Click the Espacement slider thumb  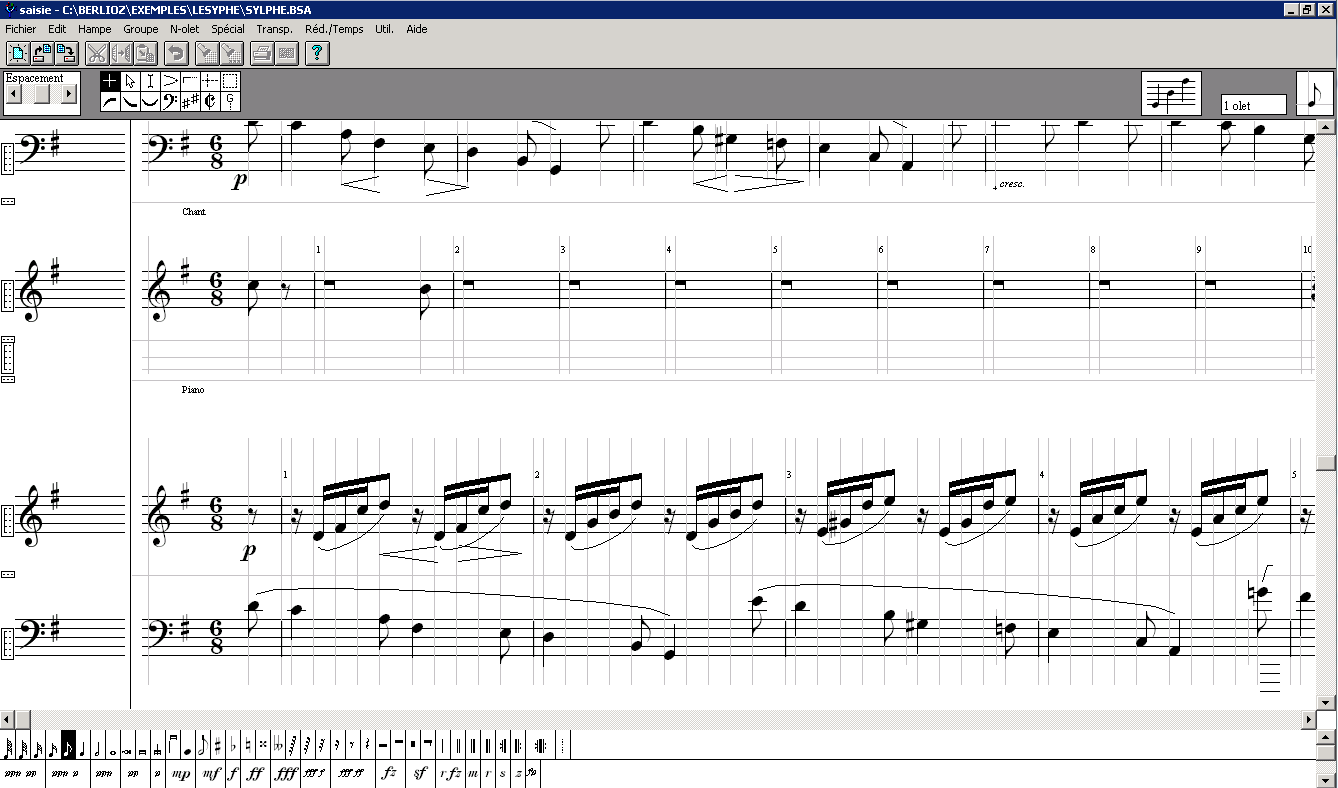click(x=41, y=94)
